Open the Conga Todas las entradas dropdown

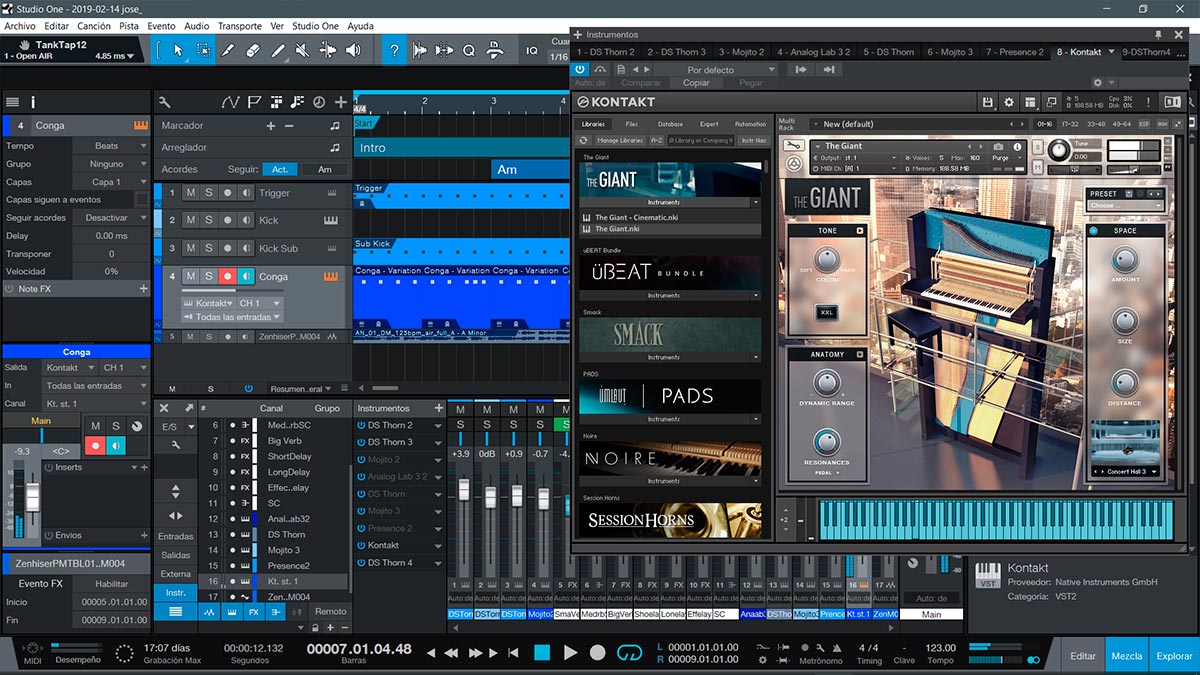coord(231,317)
